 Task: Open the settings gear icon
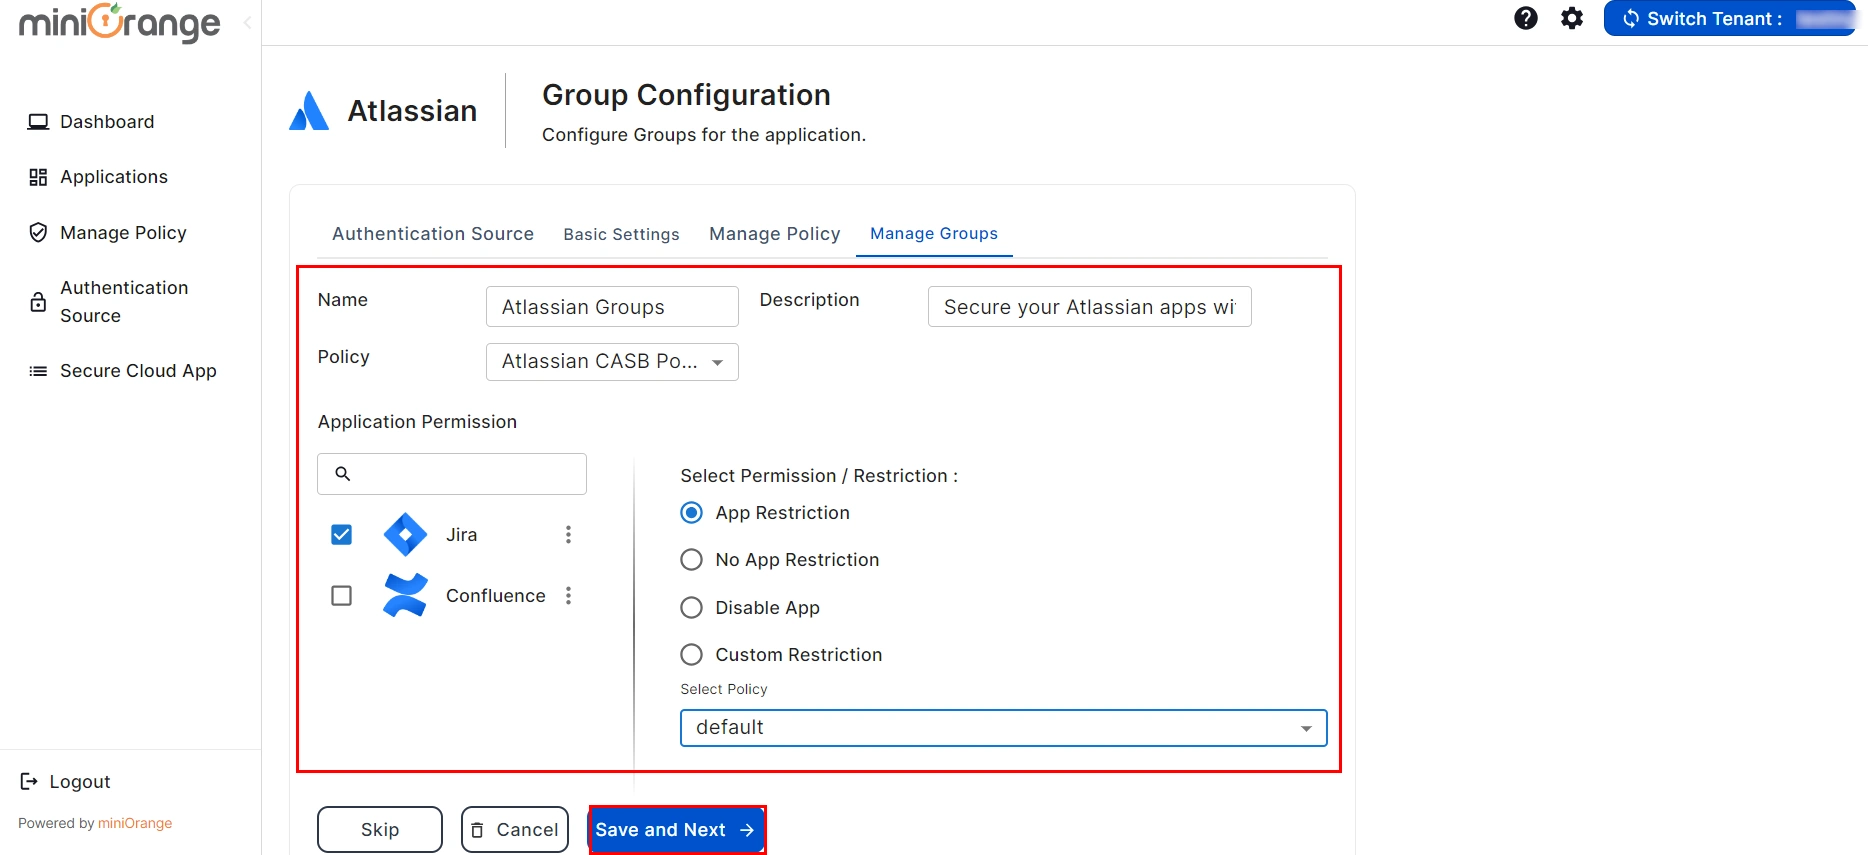pos(1572,18)
